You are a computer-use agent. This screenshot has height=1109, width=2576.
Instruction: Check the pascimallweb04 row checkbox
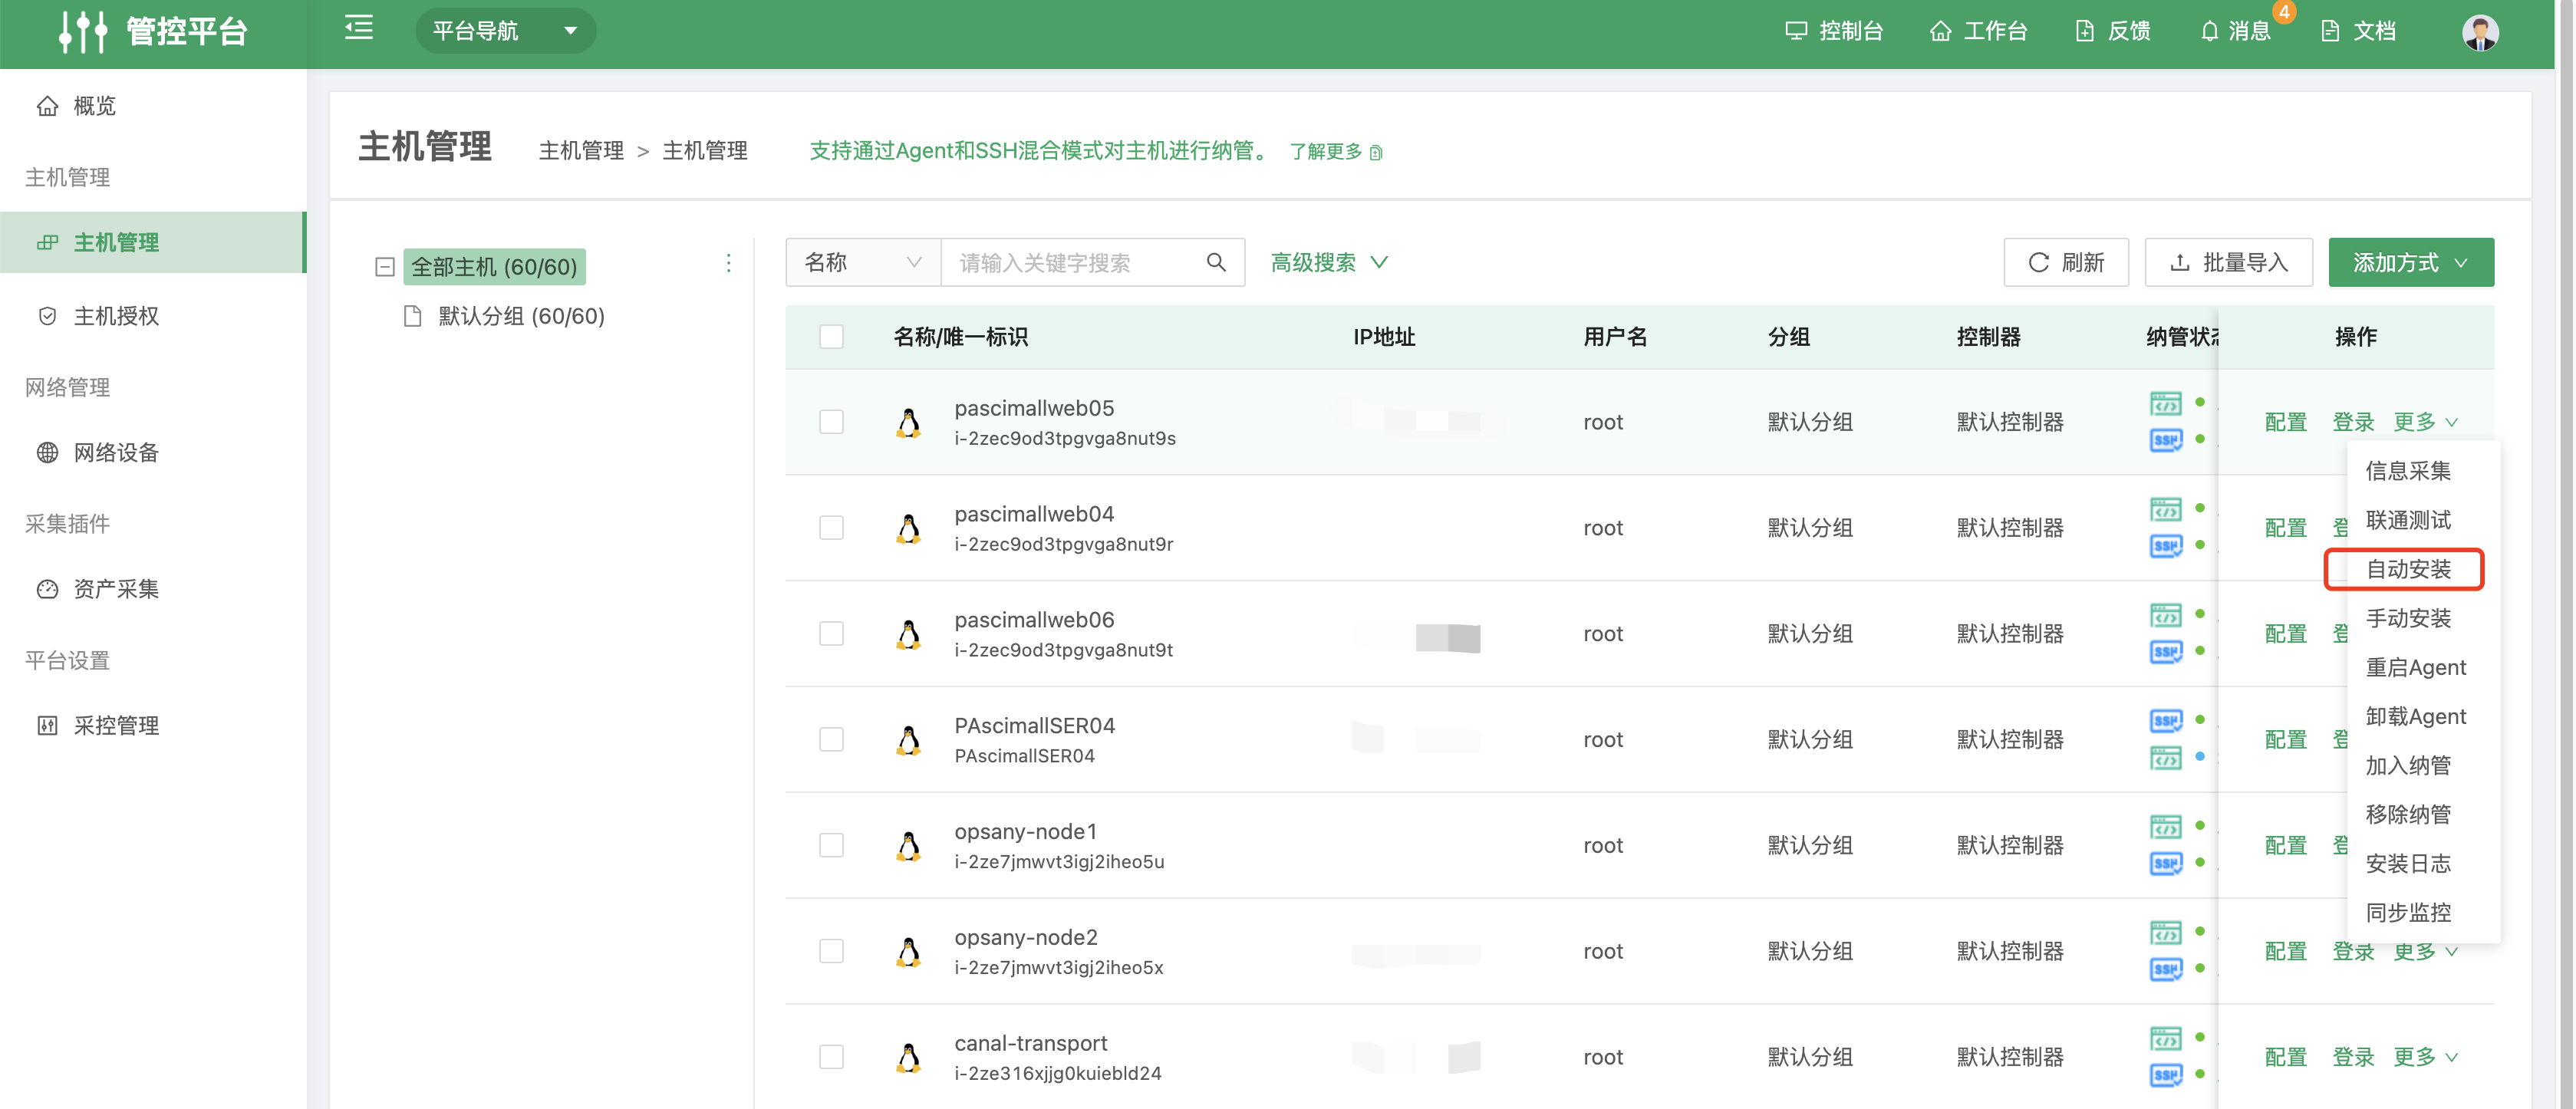pos(831,528)
